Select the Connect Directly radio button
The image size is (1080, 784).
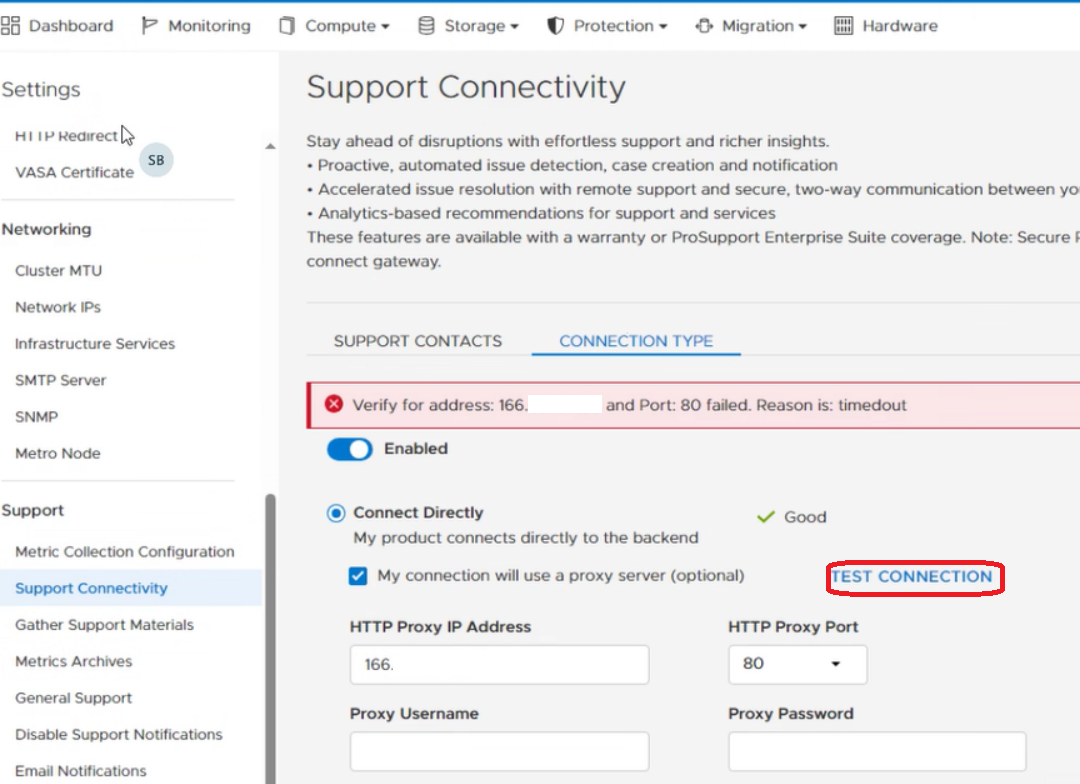click(336, 513)
